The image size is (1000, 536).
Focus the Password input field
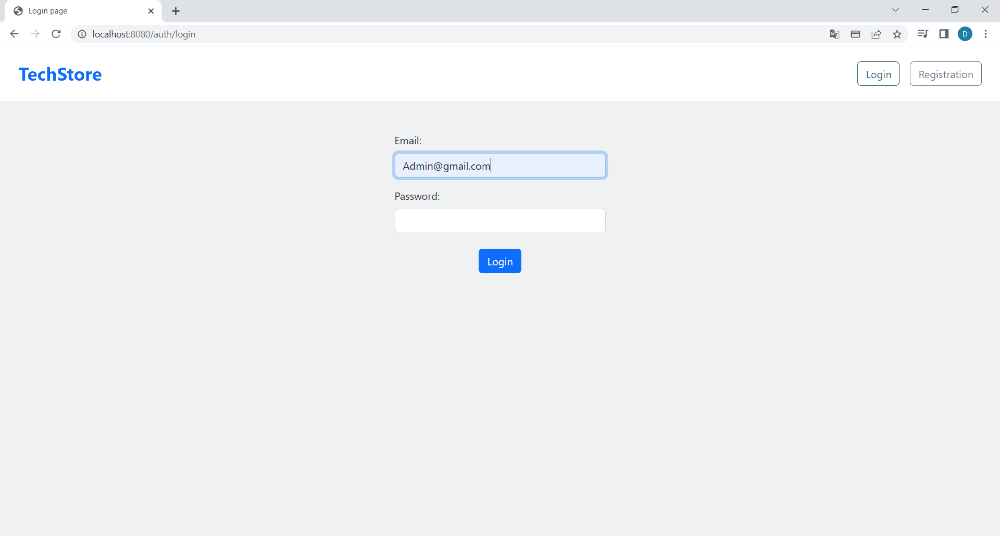click(500, 221)
